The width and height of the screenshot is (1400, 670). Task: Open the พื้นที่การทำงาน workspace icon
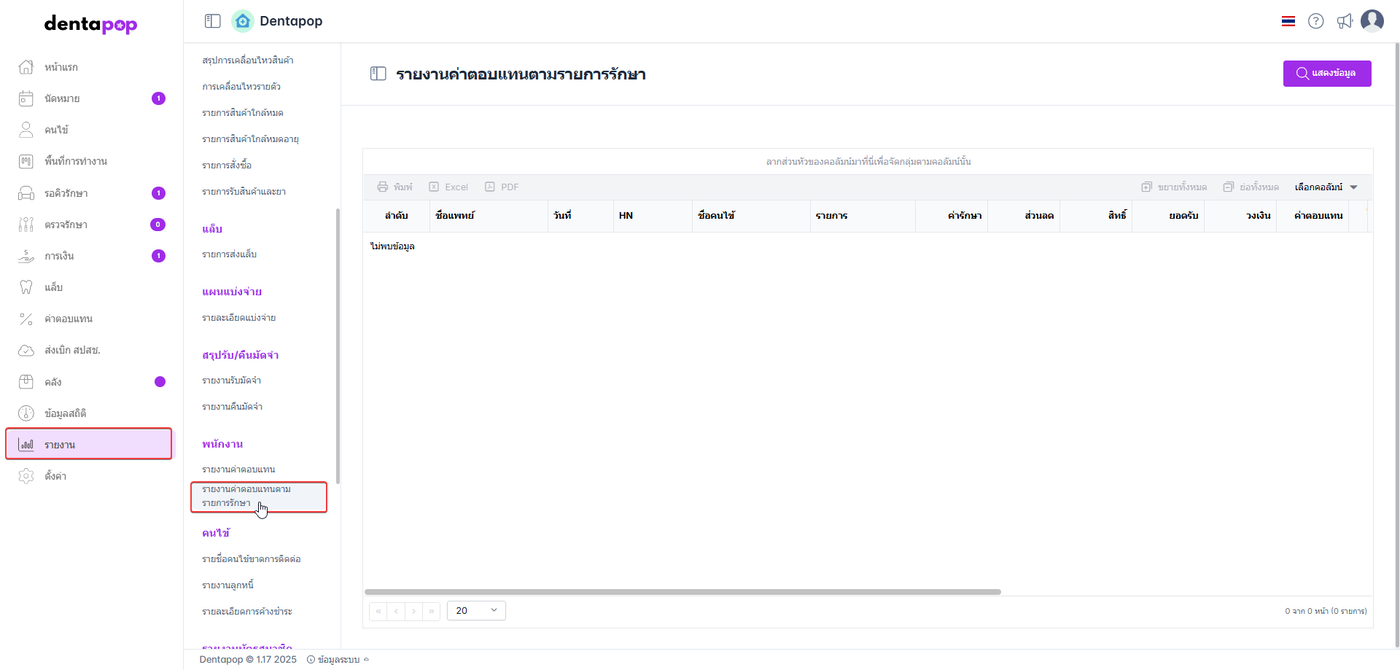click(27, 161)
